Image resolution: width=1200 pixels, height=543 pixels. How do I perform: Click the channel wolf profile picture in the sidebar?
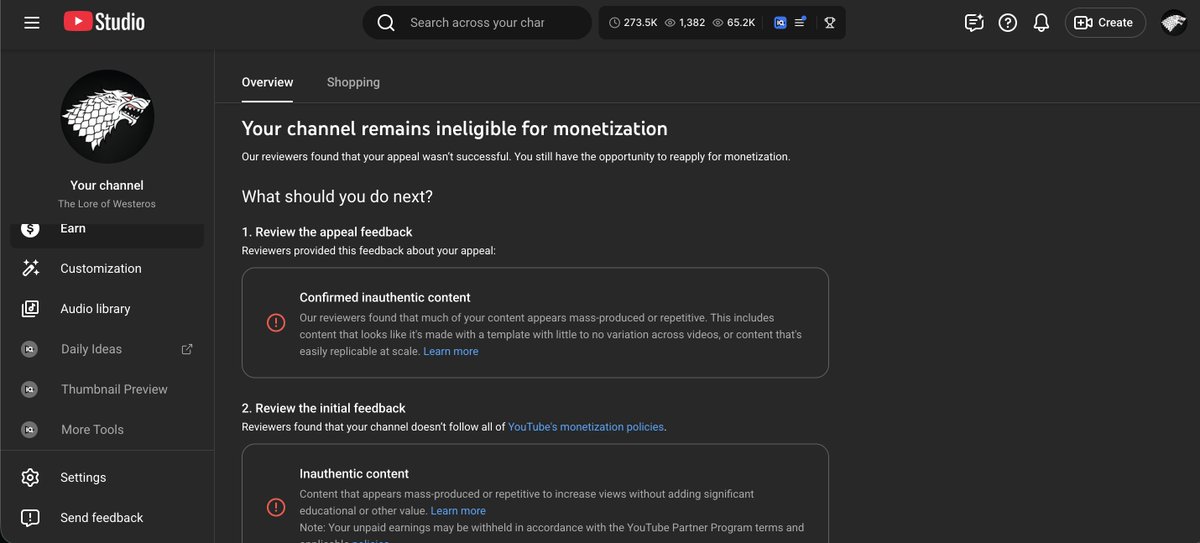(107, 117)
